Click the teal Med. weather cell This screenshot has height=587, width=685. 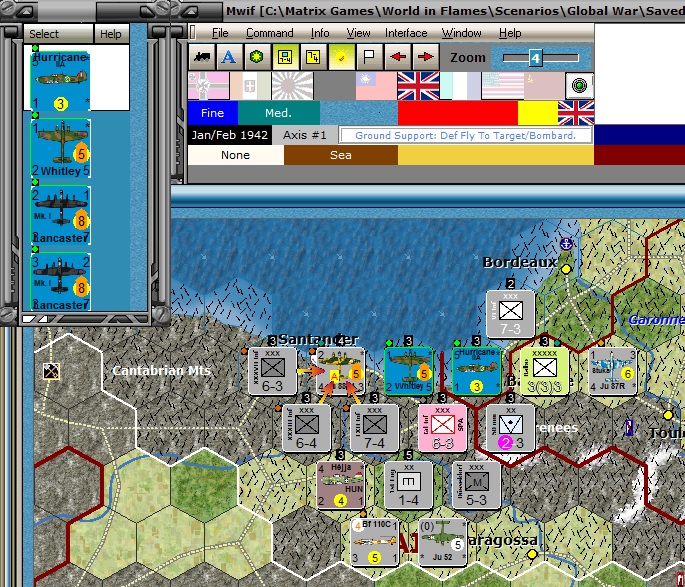tap(279, 113)
